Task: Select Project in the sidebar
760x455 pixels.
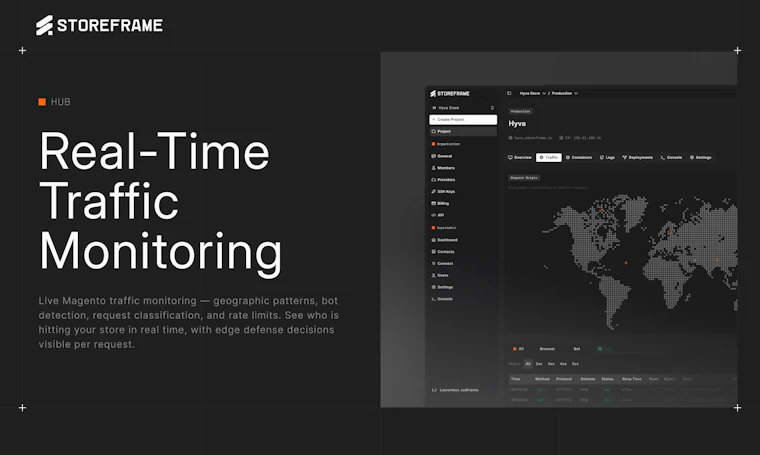Action: tap(463, 131)
